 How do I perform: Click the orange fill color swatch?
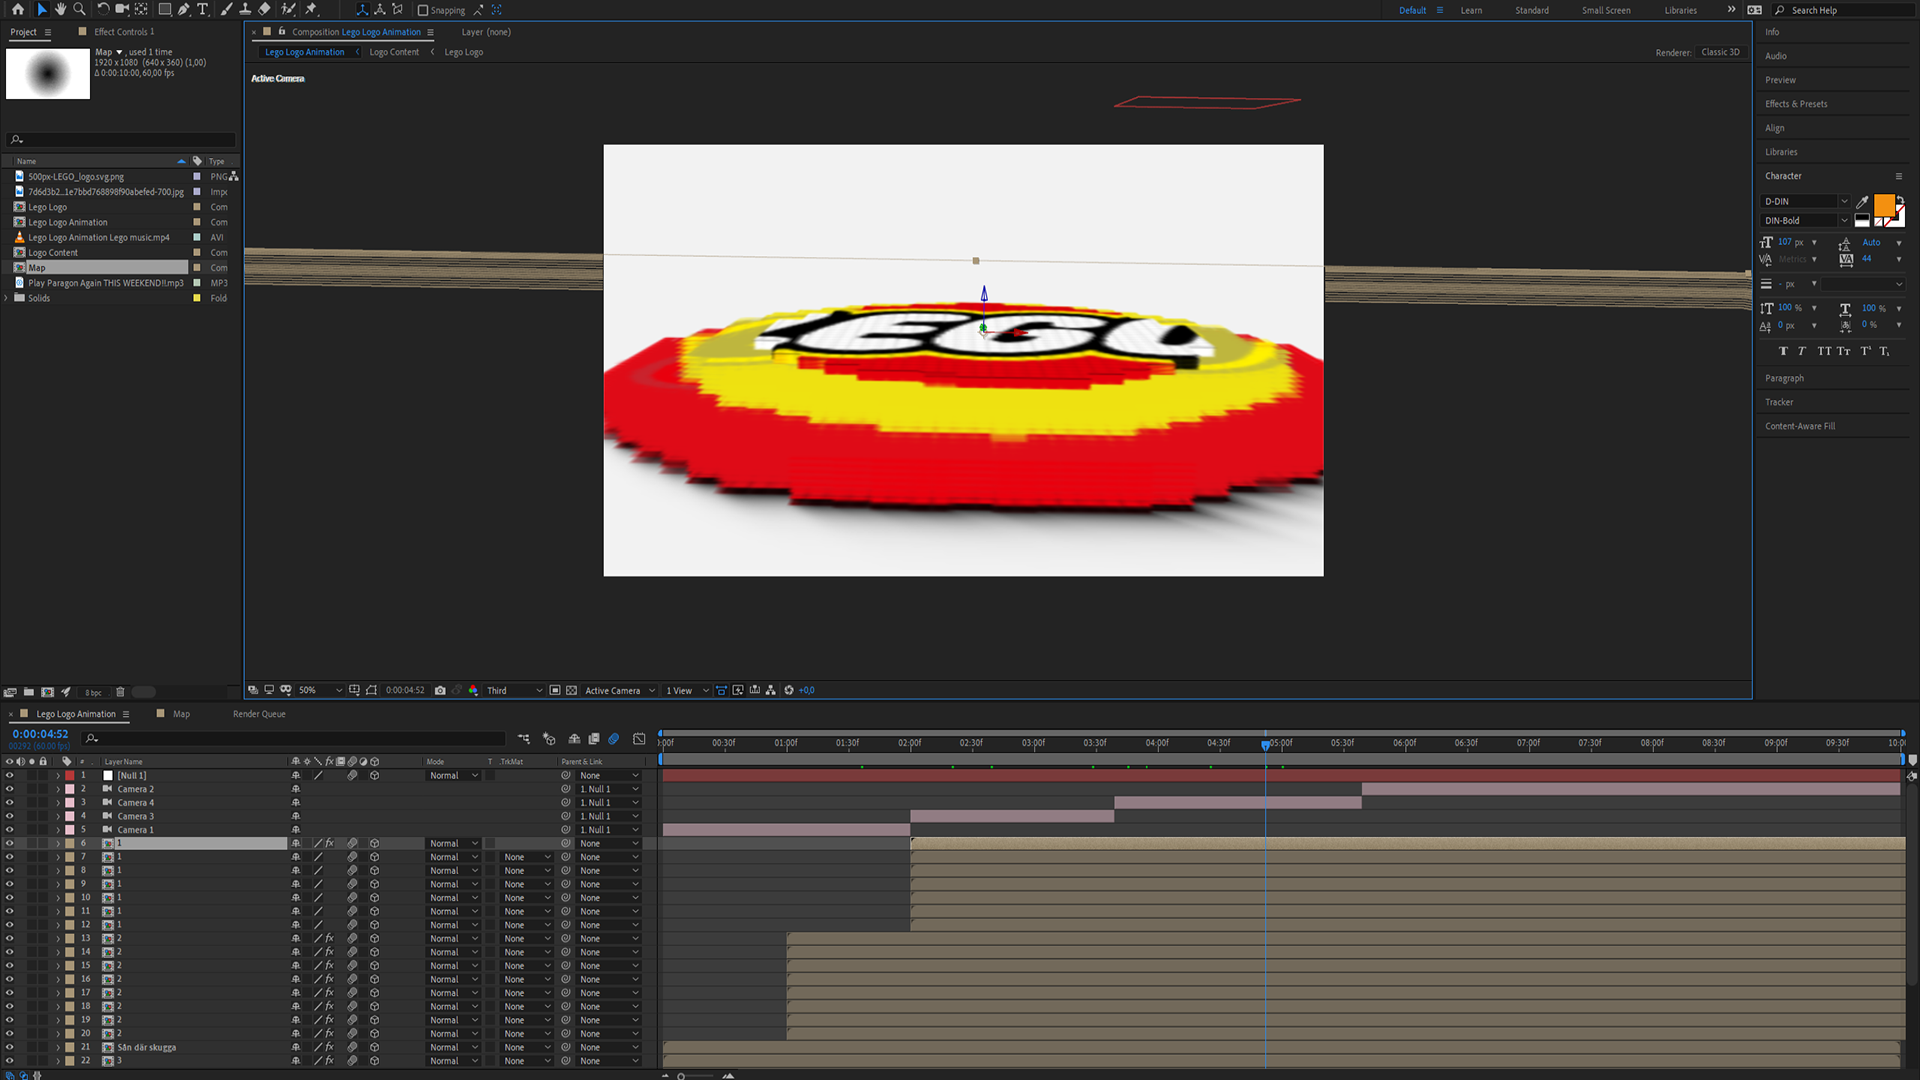[x=1884, y=205]
